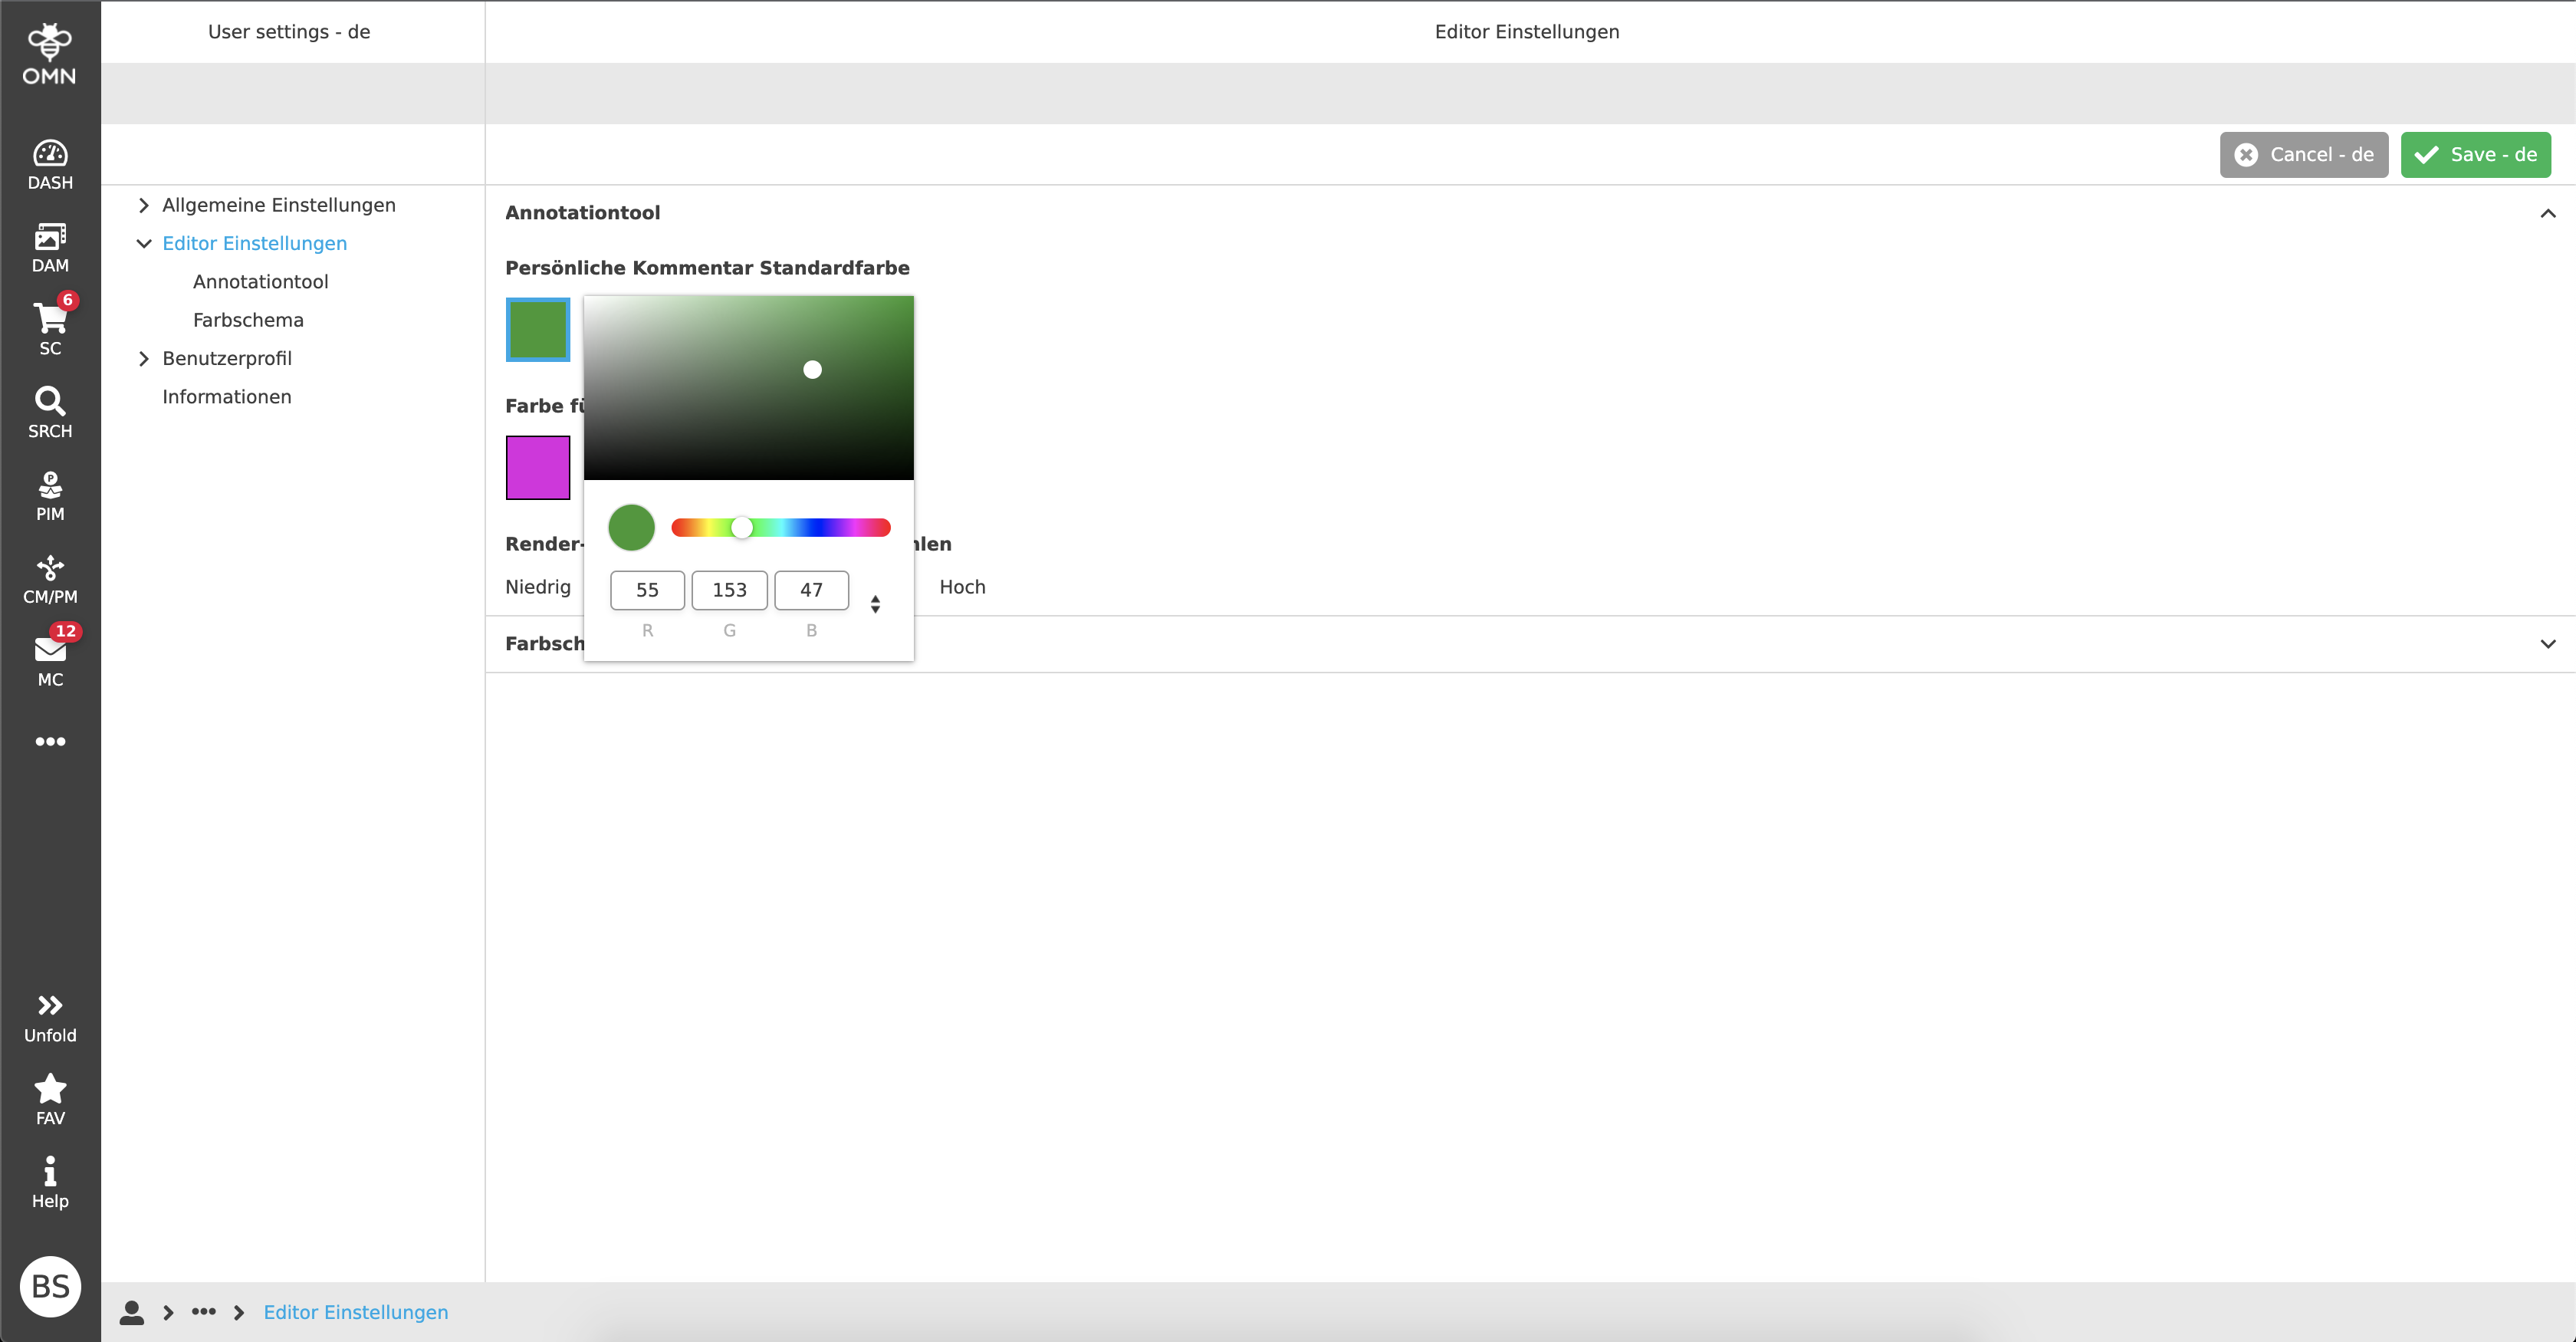Screen dimensions: 2576x1342
Task: Select the DAM module icon
Action: [x=50, y=245]
